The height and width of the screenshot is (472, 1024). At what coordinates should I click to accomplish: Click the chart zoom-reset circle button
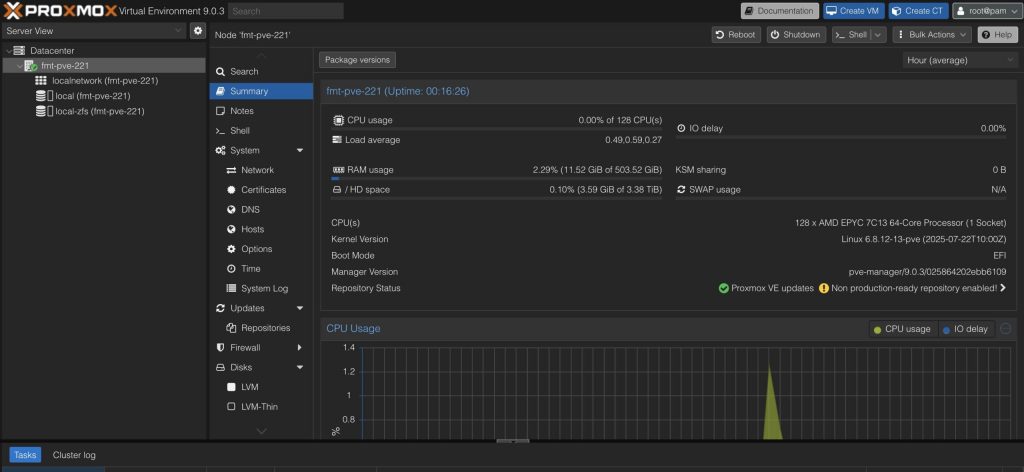[1006, 329]
